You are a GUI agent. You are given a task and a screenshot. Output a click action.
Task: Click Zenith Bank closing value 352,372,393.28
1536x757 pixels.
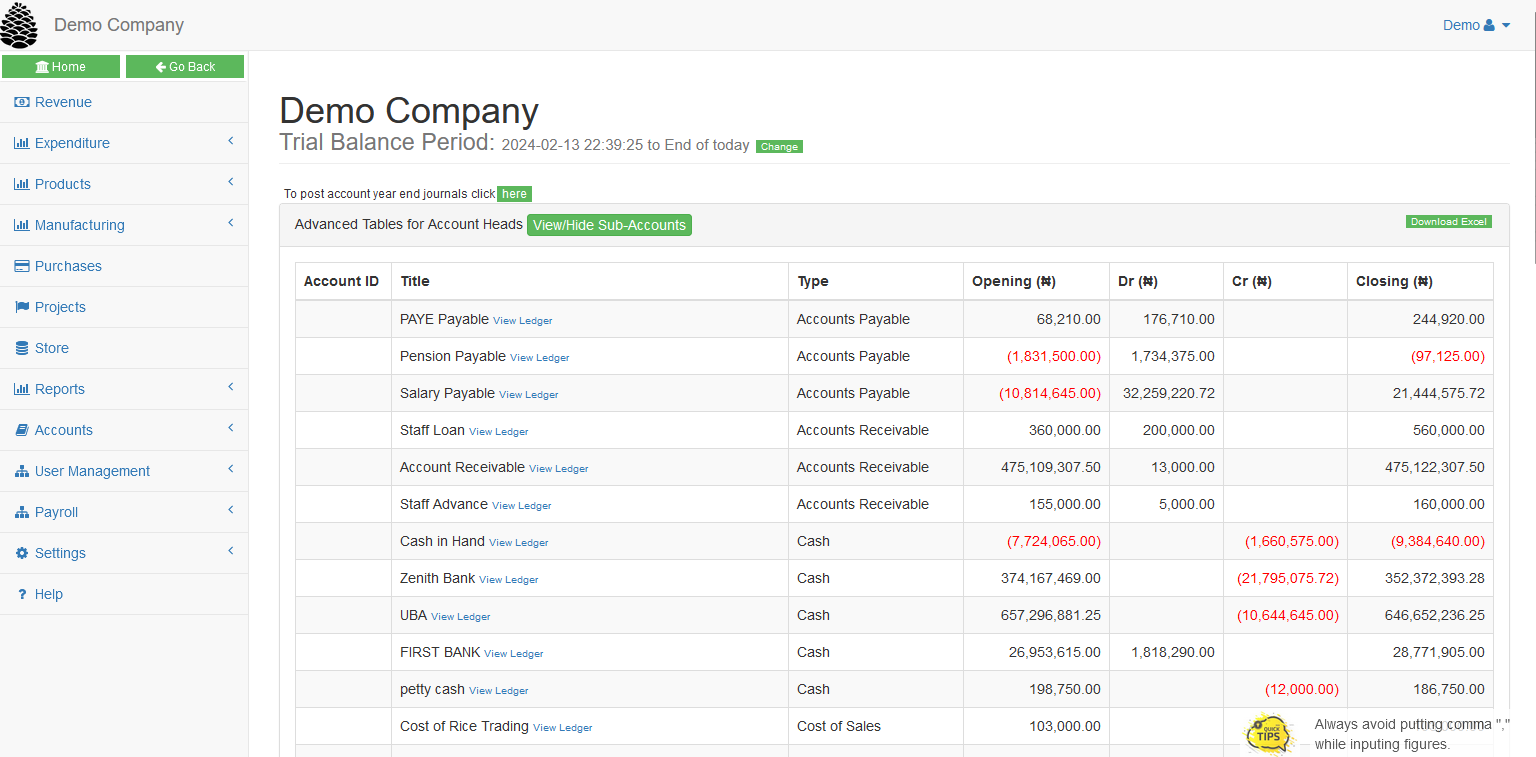tap(1435, 578)
